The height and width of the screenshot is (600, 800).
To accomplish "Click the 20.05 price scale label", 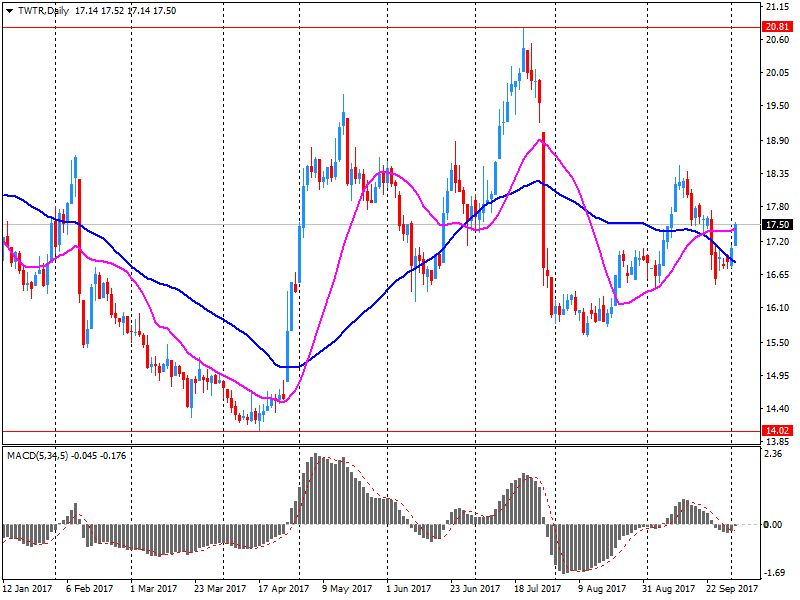I will pyautogui.click(x=778, y=72).
